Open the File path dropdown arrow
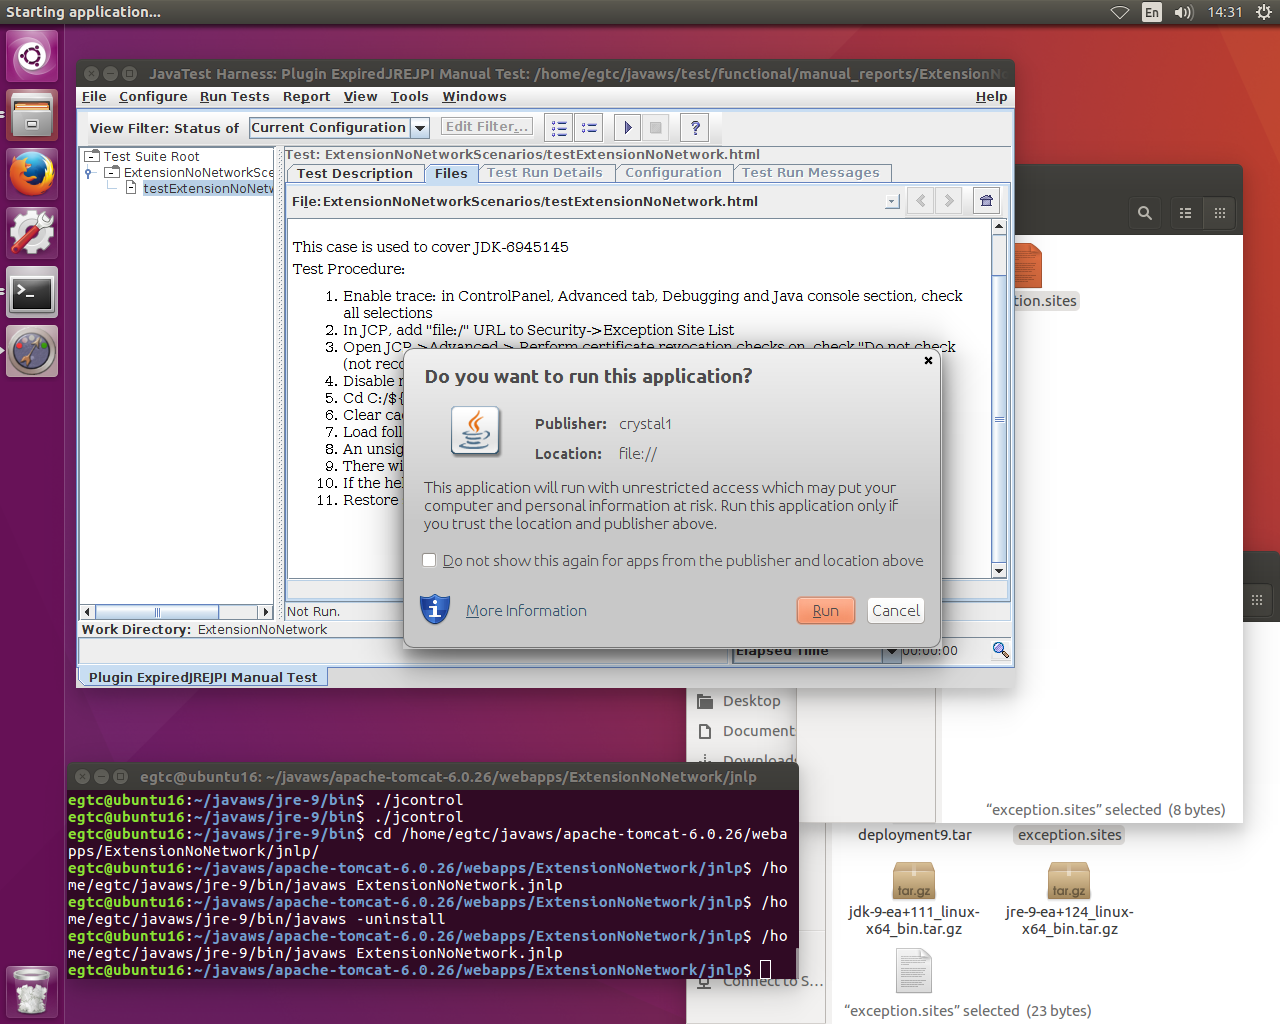Image resolution: width=1280 pixels, height=1024 pixels. (892, 202)
